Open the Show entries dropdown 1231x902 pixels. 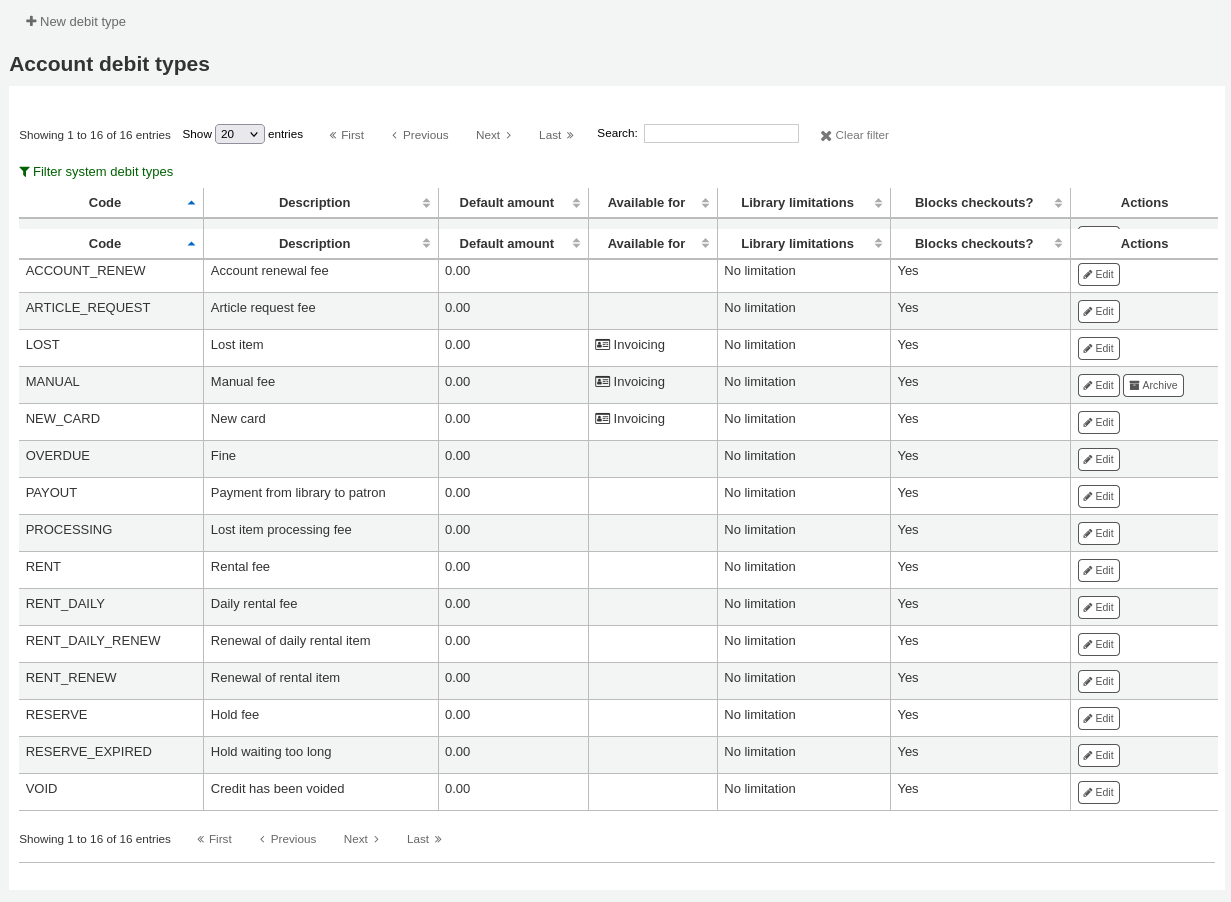click(x=239, y=133)
